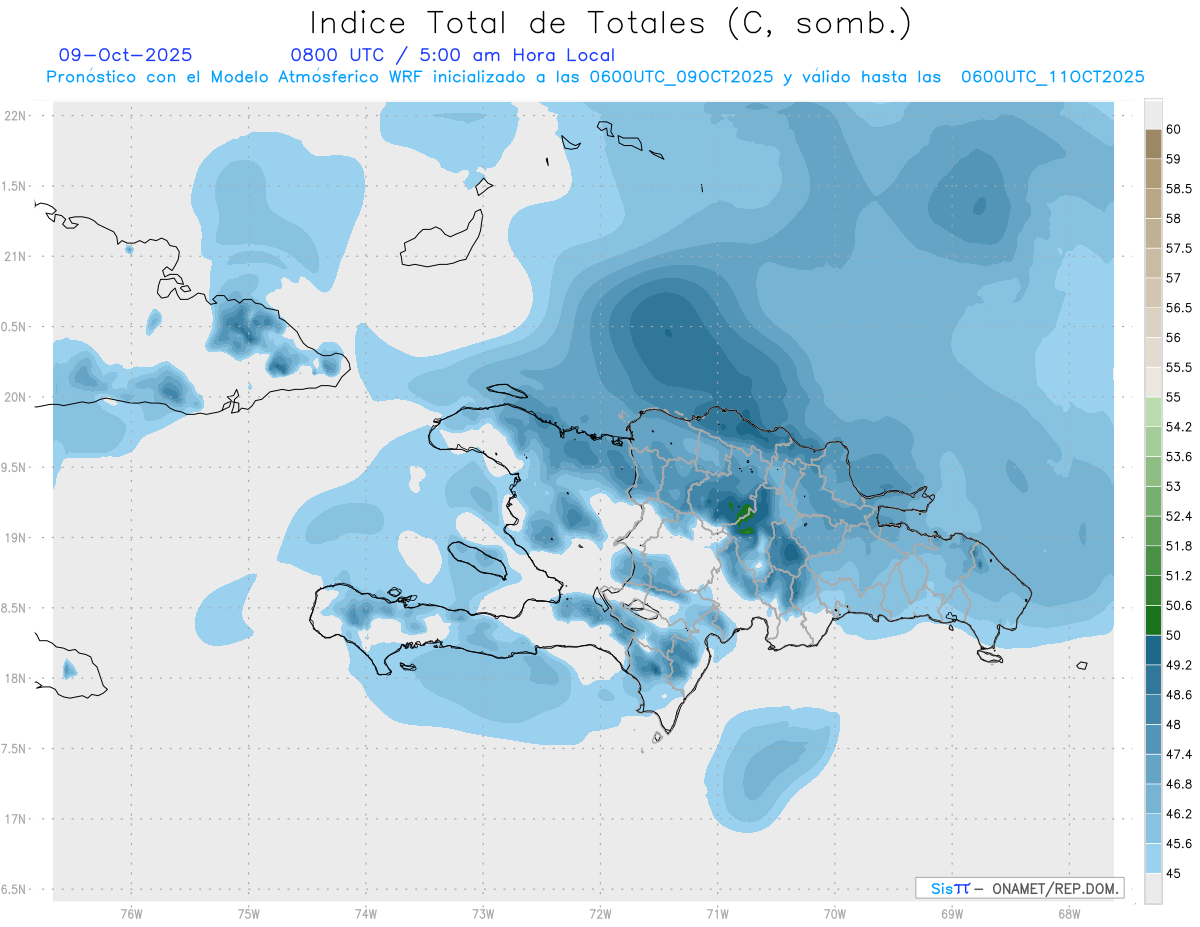Click the '20N' latitude label
1200x927 pixels.
tap(15, 397)
